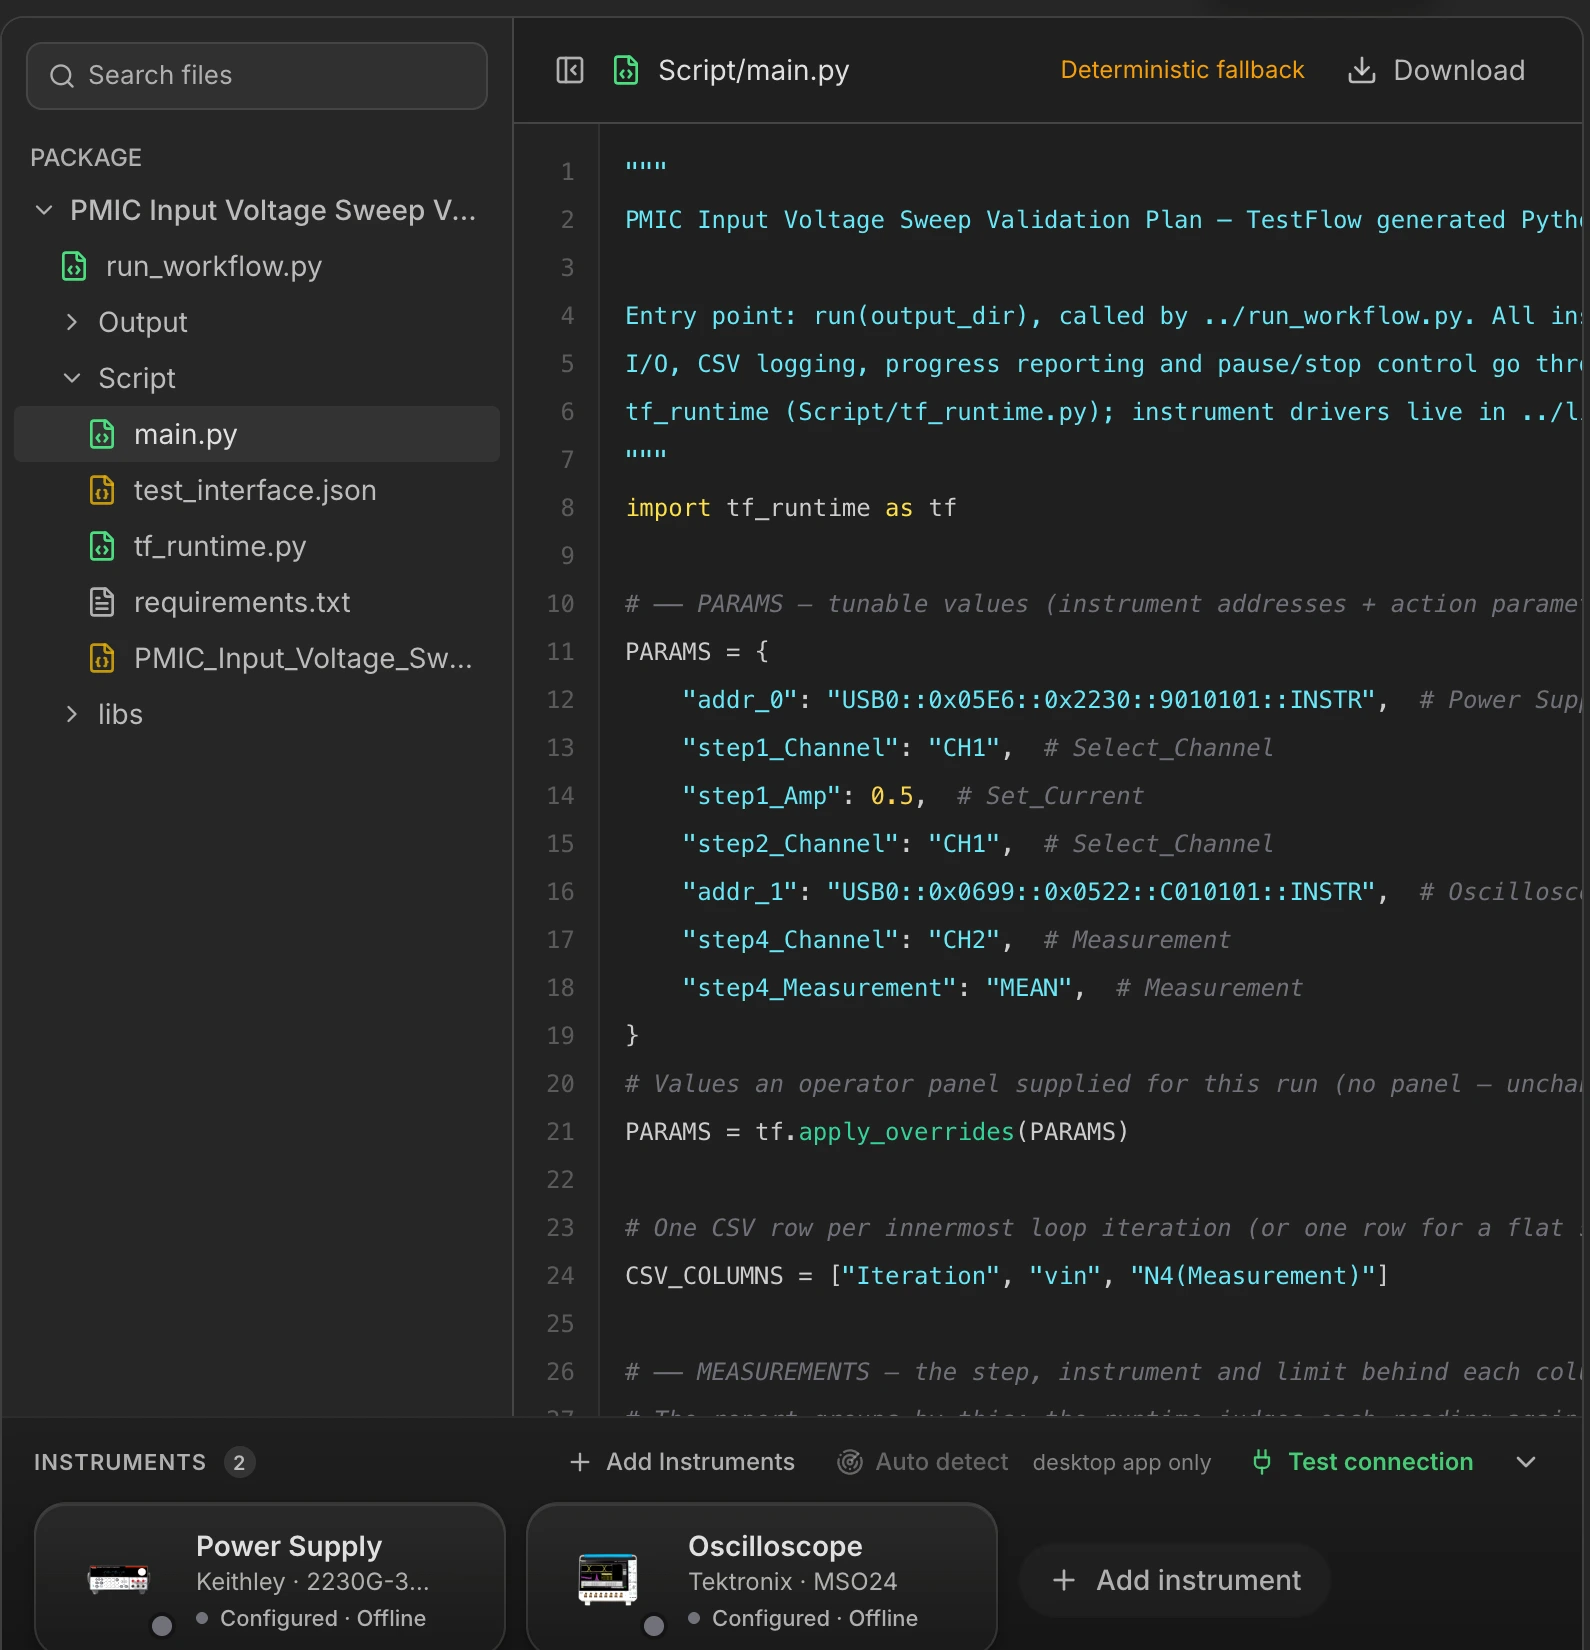The image size is (1590, 1650).
Task: Open requirements.txt
Action: pos(242,602)
